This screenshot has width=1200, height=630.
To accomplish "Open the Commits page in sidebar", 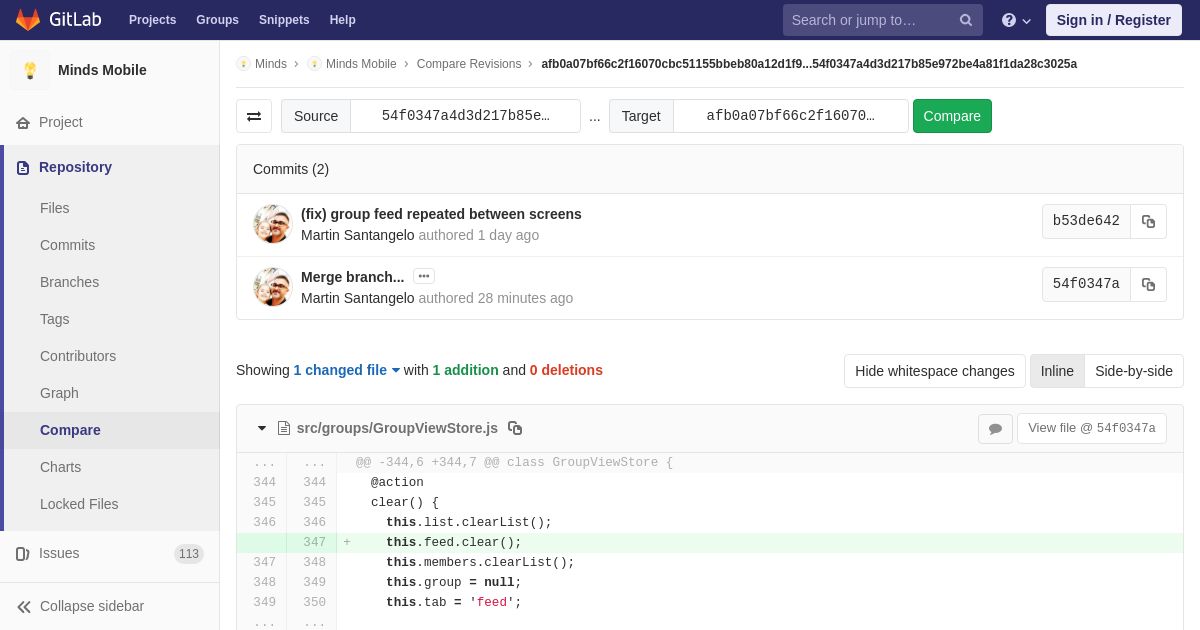I will tap(67, 245).
